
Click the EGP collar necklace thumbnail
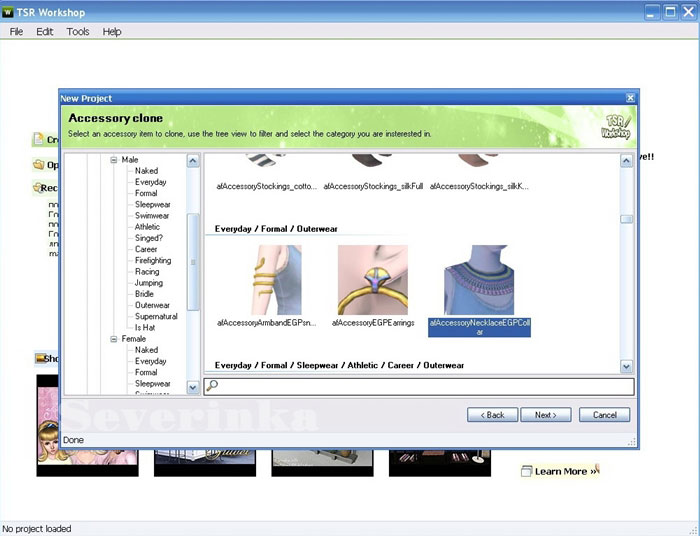click(x=478, y=280)
